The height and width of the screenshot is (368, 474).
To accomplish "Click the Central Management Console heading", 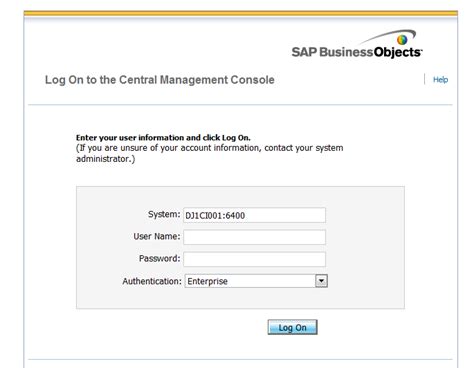I will point(160,80).
